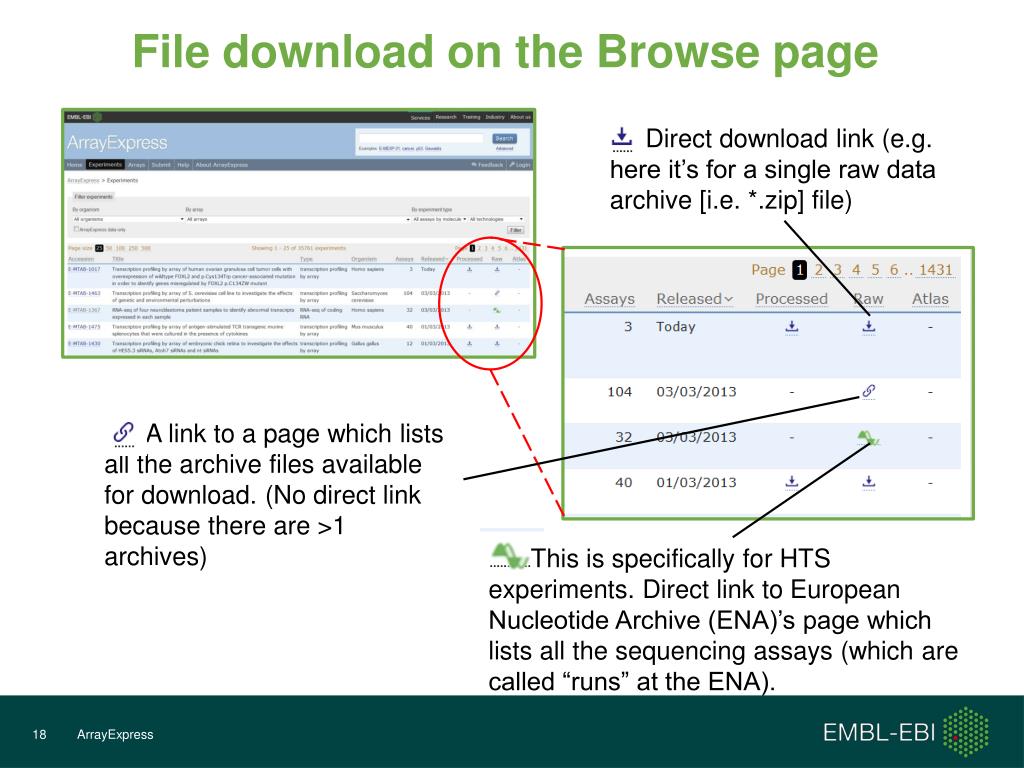Image resolution: width=1024 pixels, height=768 pixels.
Task: Open the E-MTAB-1463 accession link
Action: click(x=84, y=293)
